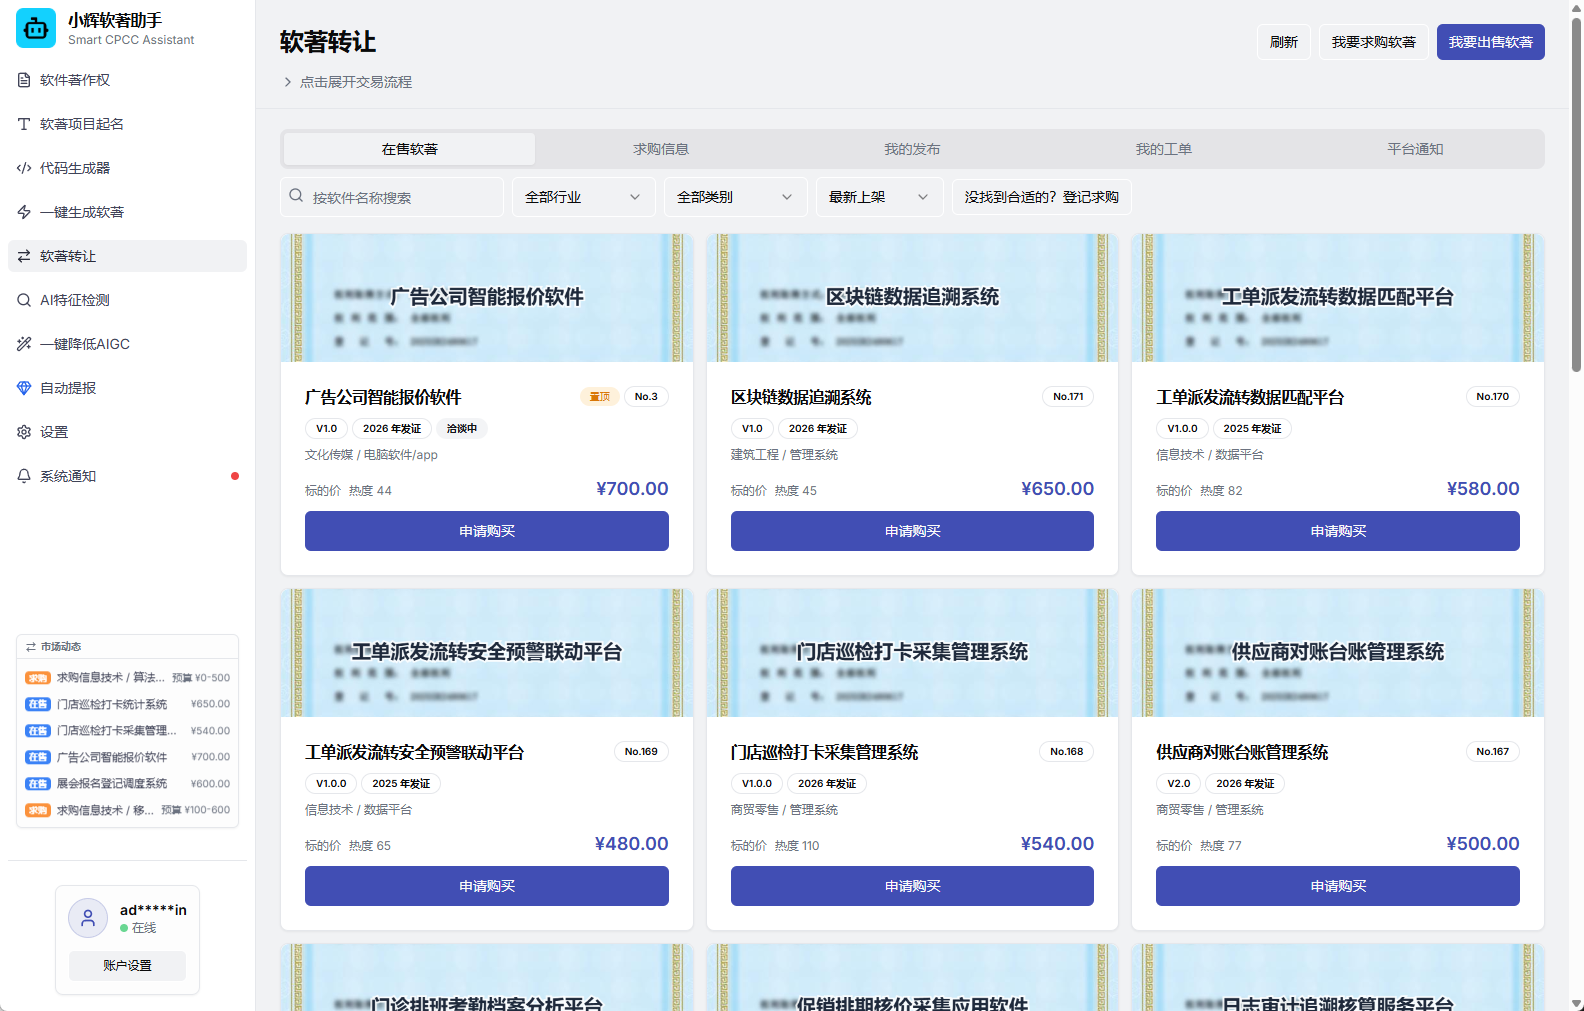Click 申请购买 for 广告公司智能报价软件
This screenshot has height=1011, width=1584.
(487, 531)
